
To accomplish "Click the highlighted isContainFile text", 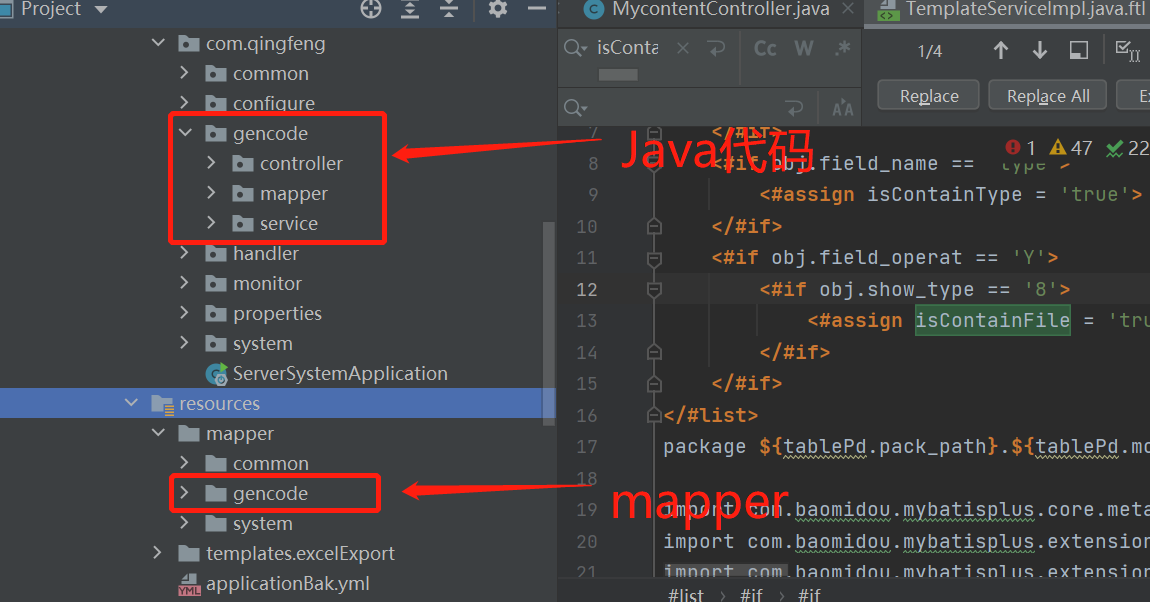I will pyautogui.click(x=992, y=320).
